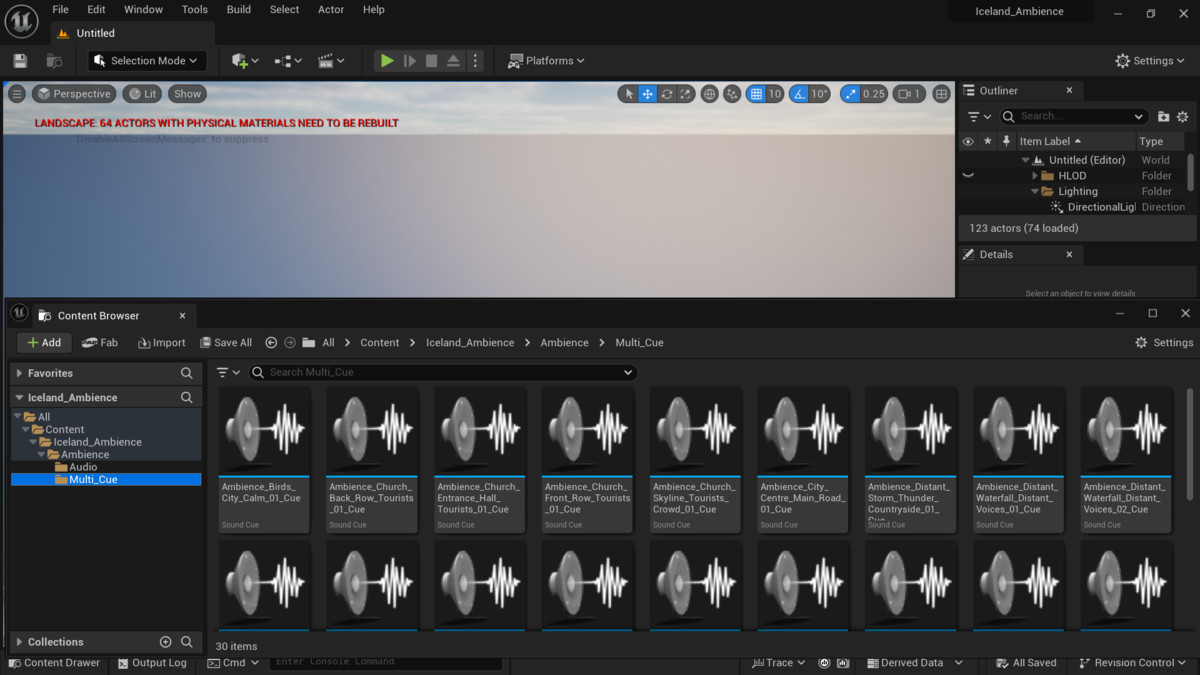The image size is (1200, 675).
Task: Switch to the Output Log tab
Action: [x=151, y=663]
